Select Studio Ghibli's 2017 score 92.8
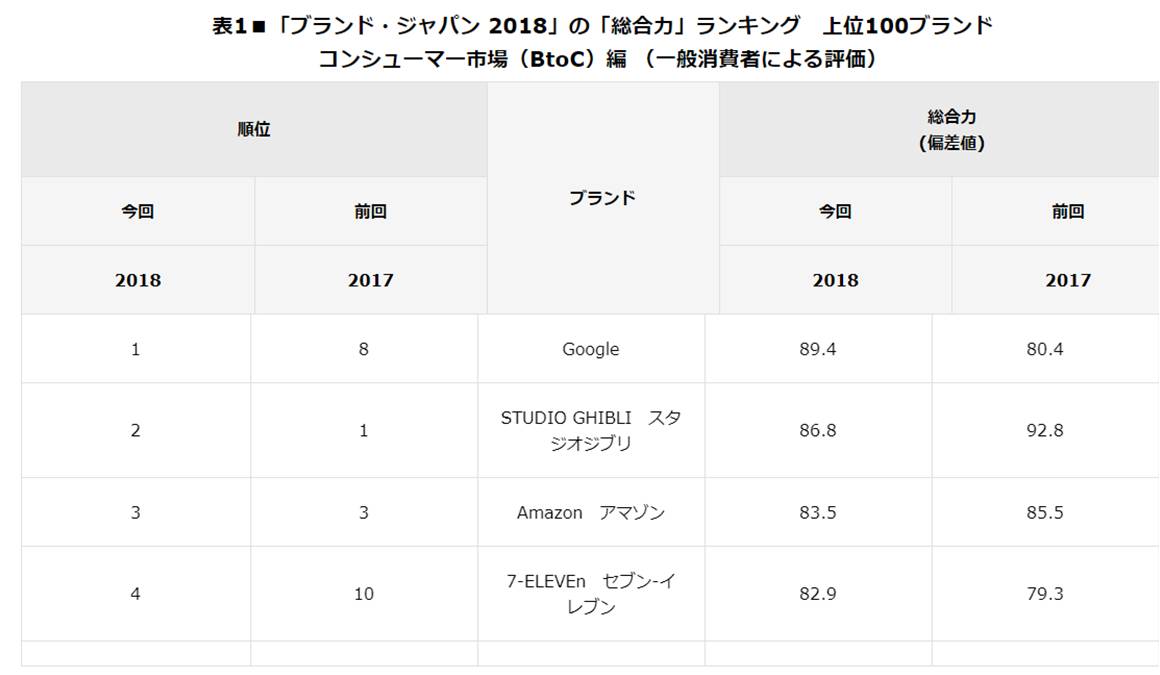The height and width of the screenshot is (675, 1160). point(1045,430)
